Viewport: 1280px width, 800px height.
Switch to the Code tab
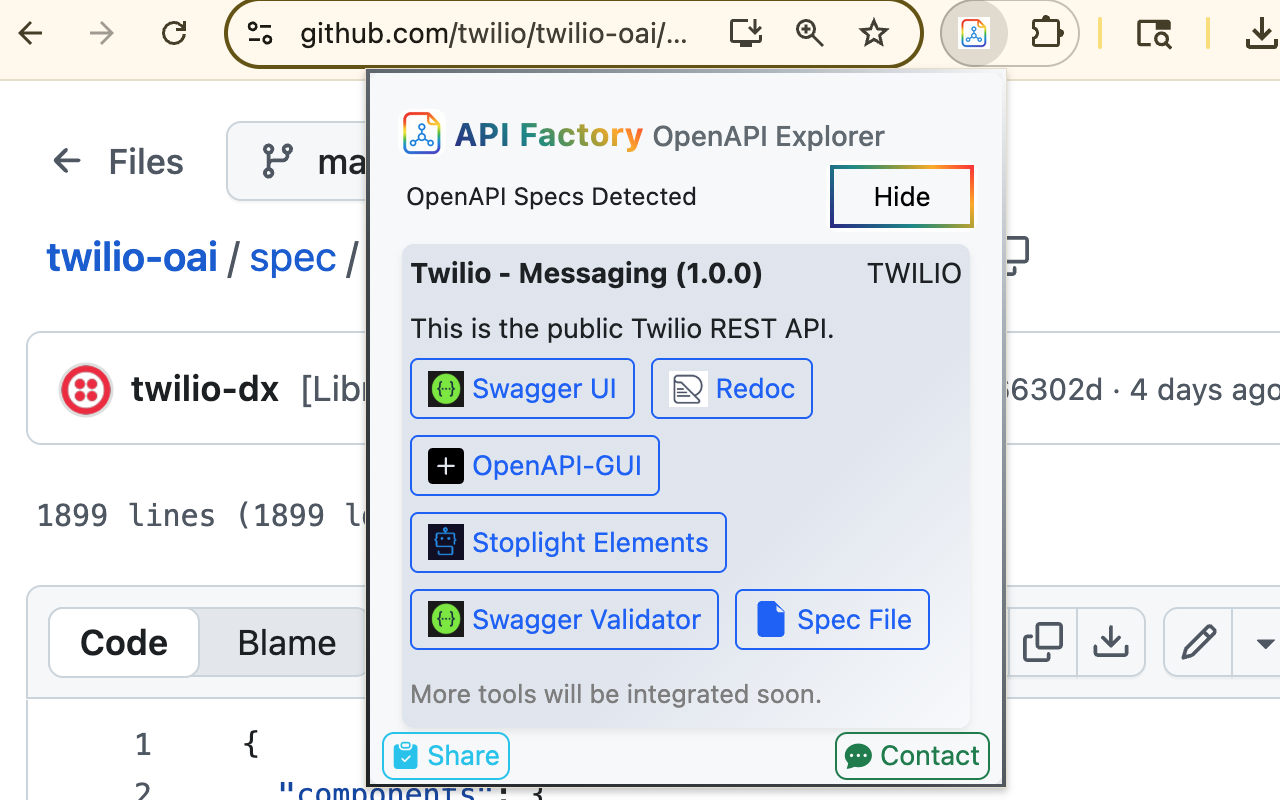pyautogui.click(x=124, y=643)
